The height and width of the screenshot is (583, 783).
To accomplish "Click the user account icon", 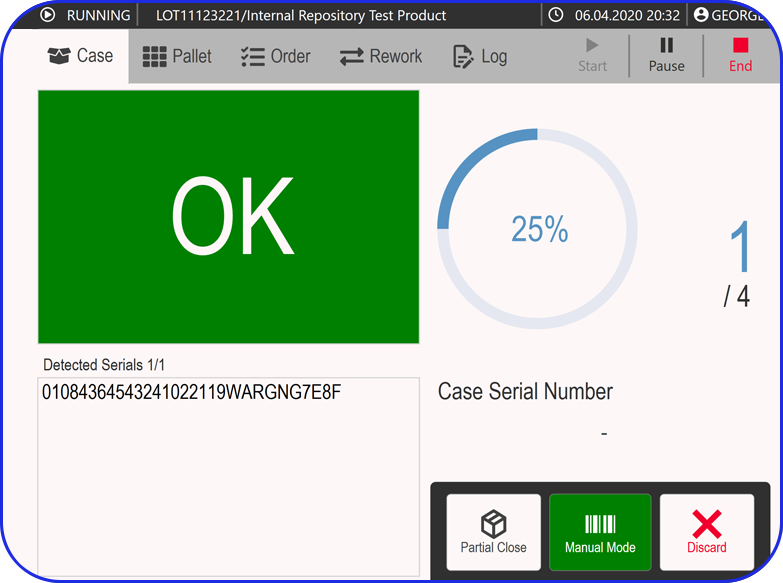I will click(701, 15).
